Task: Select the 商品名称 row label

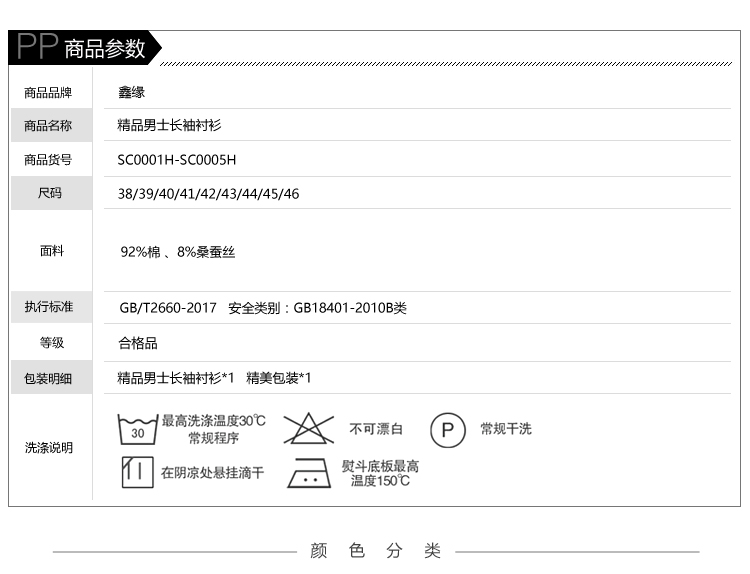Action: tap(48, 126)
